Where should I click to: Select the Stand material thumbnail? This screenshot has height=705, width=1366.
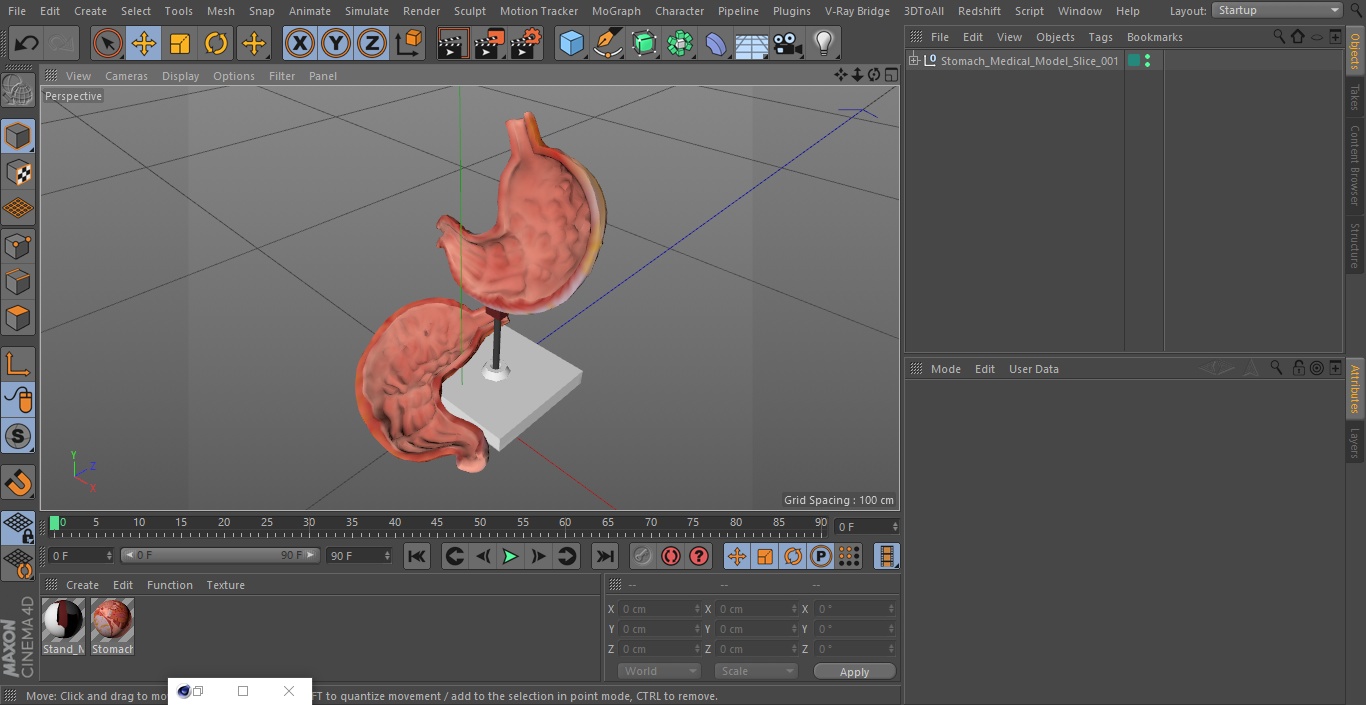(63, 626)
